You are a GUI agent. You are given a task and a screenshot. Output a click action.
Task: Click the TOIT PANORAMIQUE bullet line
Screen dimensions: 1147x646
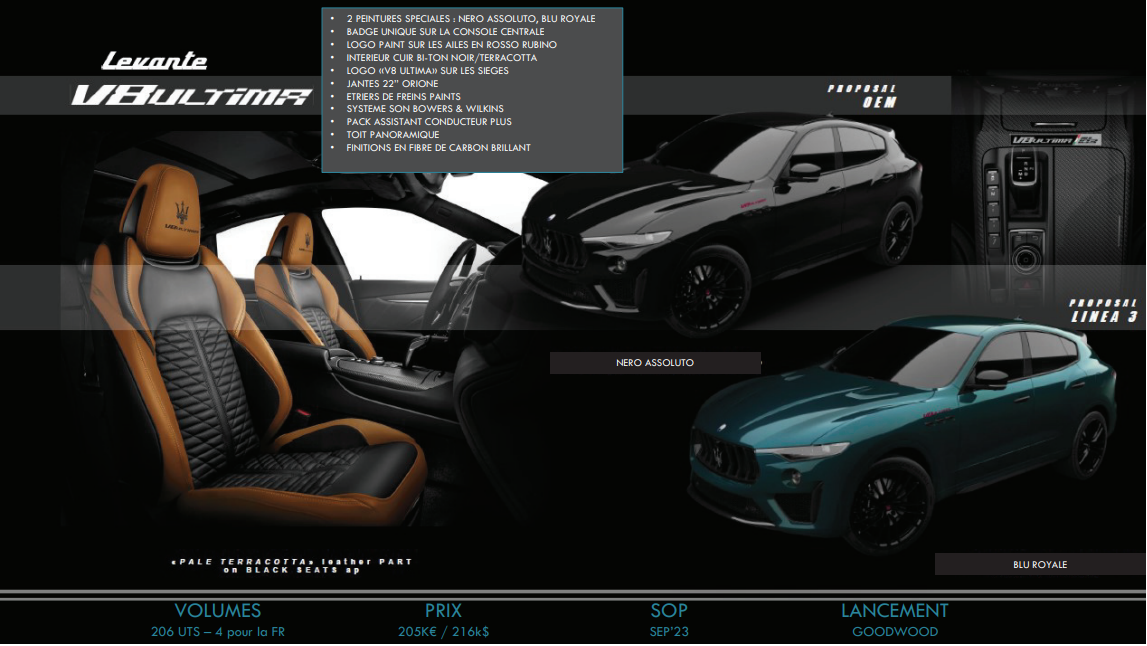[392, 135]
